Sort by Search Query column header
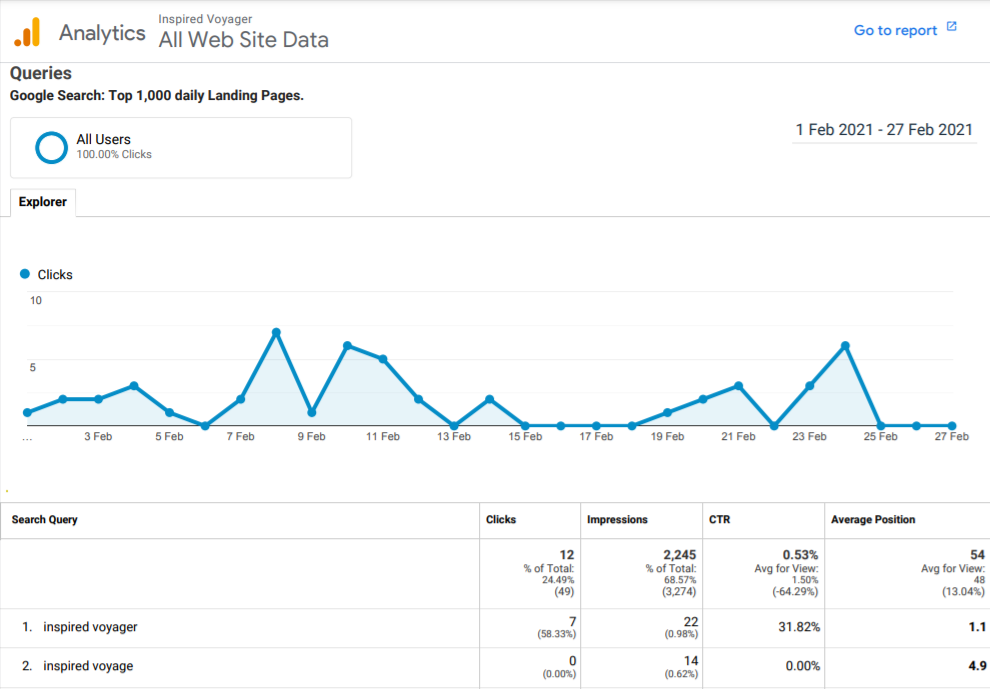This screenshot has width=990, height=689. (44, 519)
